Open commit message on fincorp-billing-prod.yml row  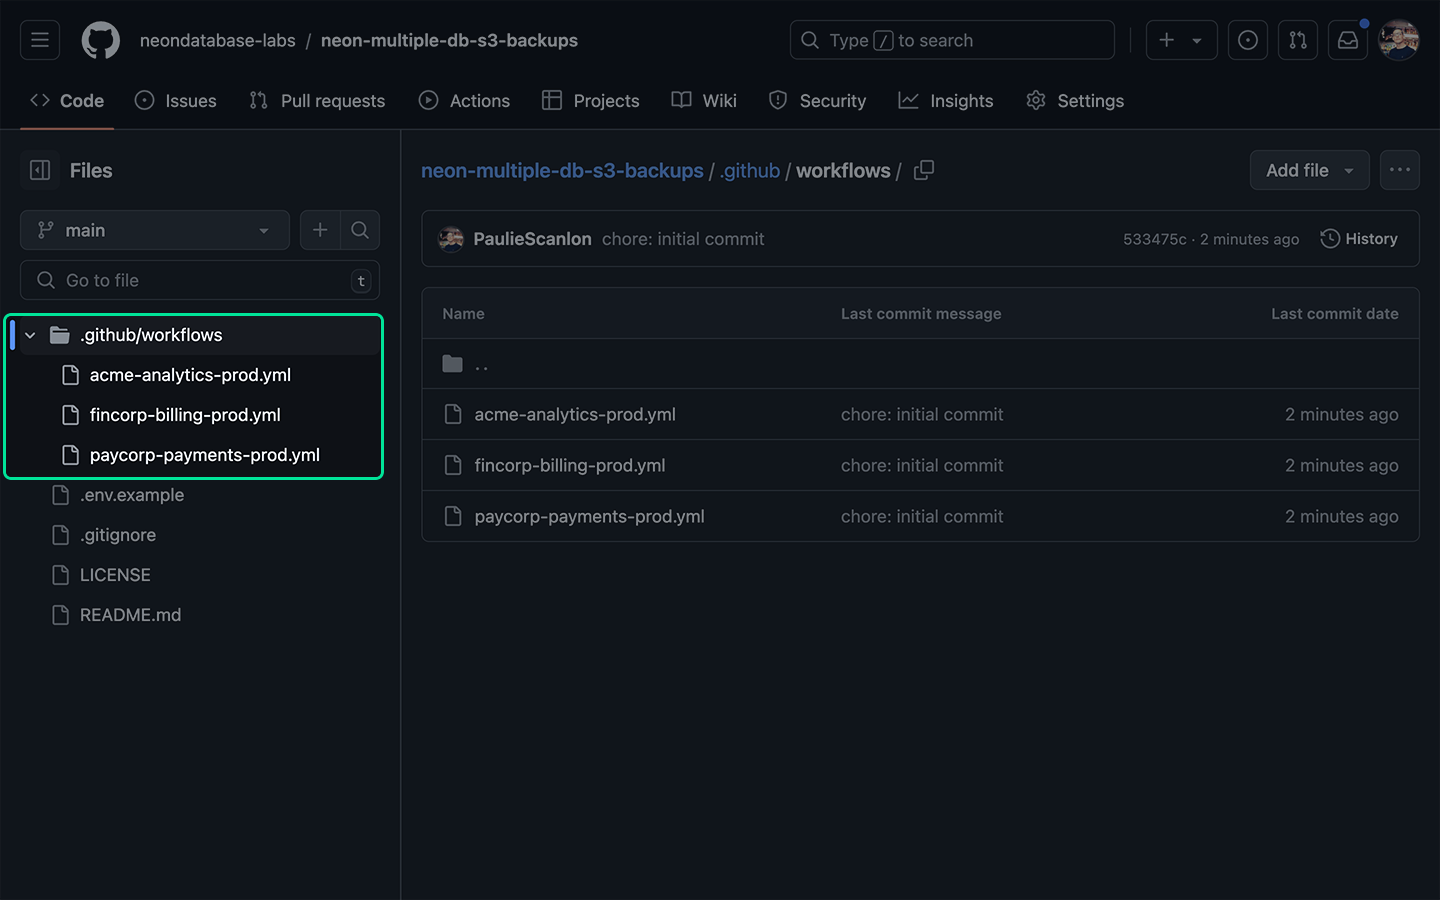[x=922, y=465]
